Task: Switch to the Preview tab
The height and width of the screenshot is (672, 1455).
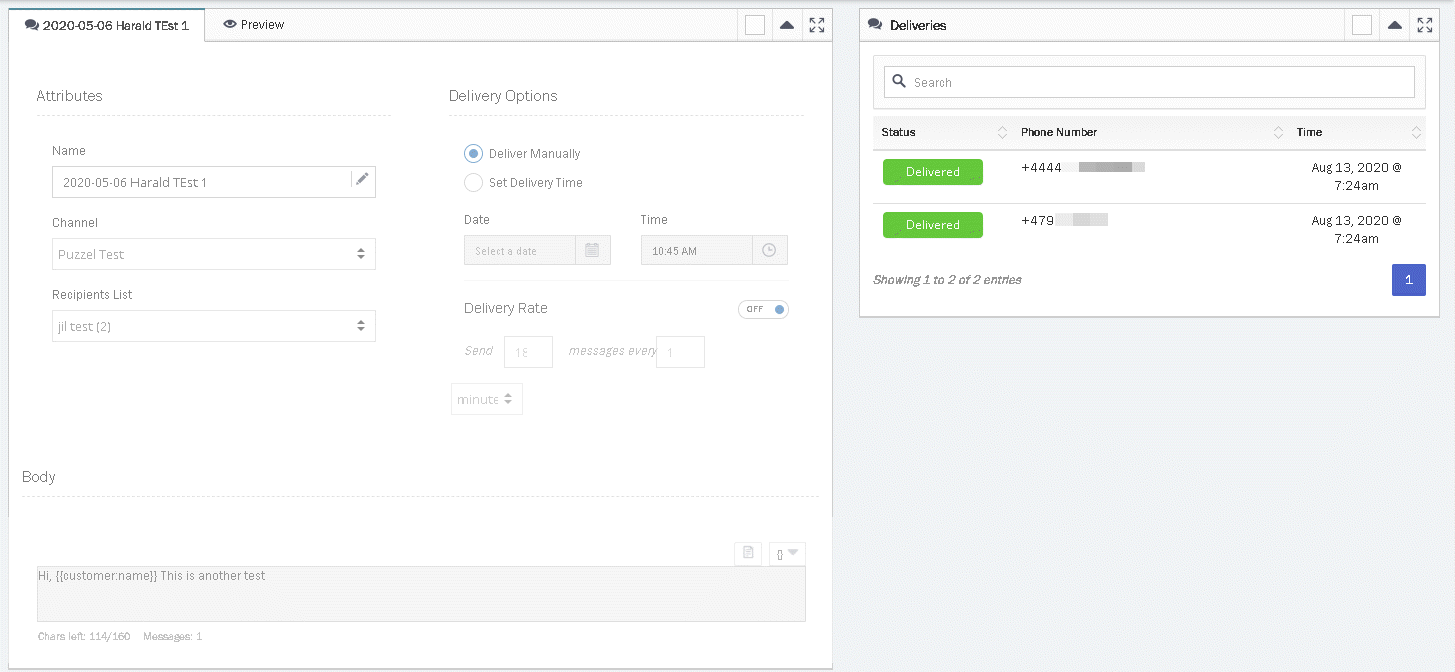Action: (x=254, y=25)
